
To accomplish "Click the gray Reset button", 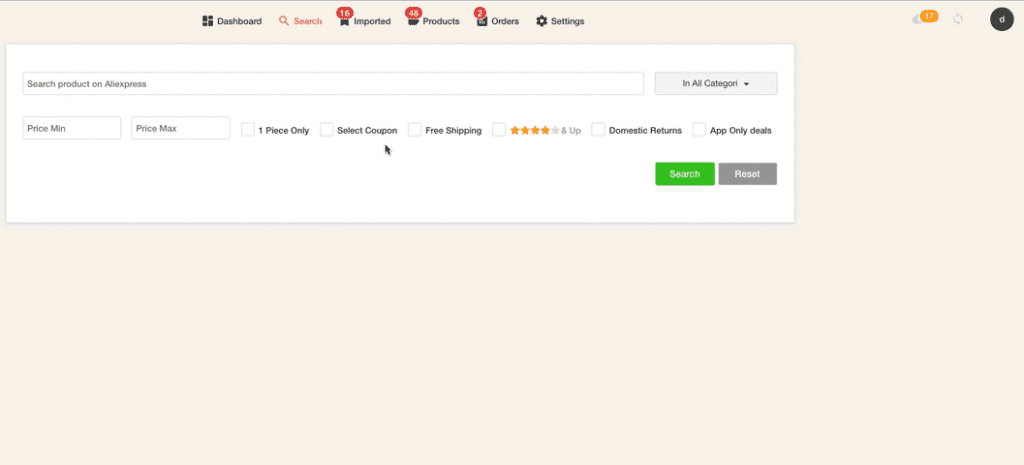I will tap(747, 174).
